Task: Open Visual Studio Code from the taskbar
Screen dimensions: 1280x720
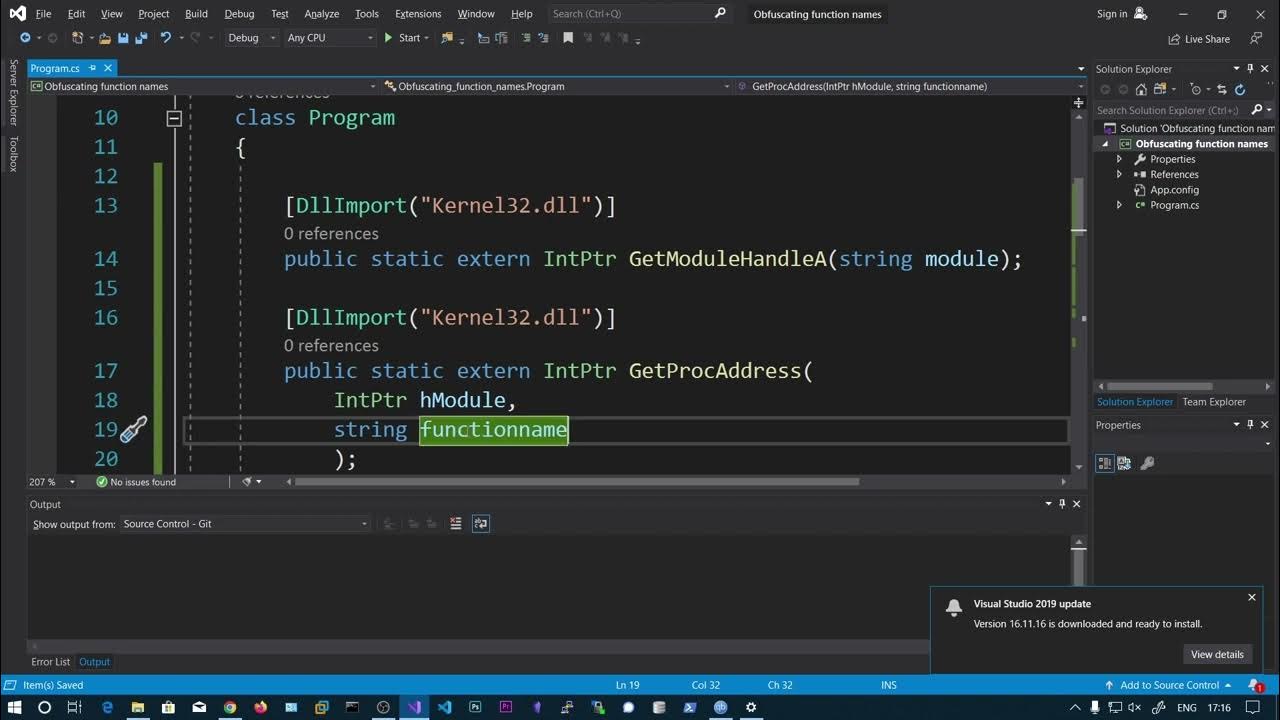Action: click(444, 707)
